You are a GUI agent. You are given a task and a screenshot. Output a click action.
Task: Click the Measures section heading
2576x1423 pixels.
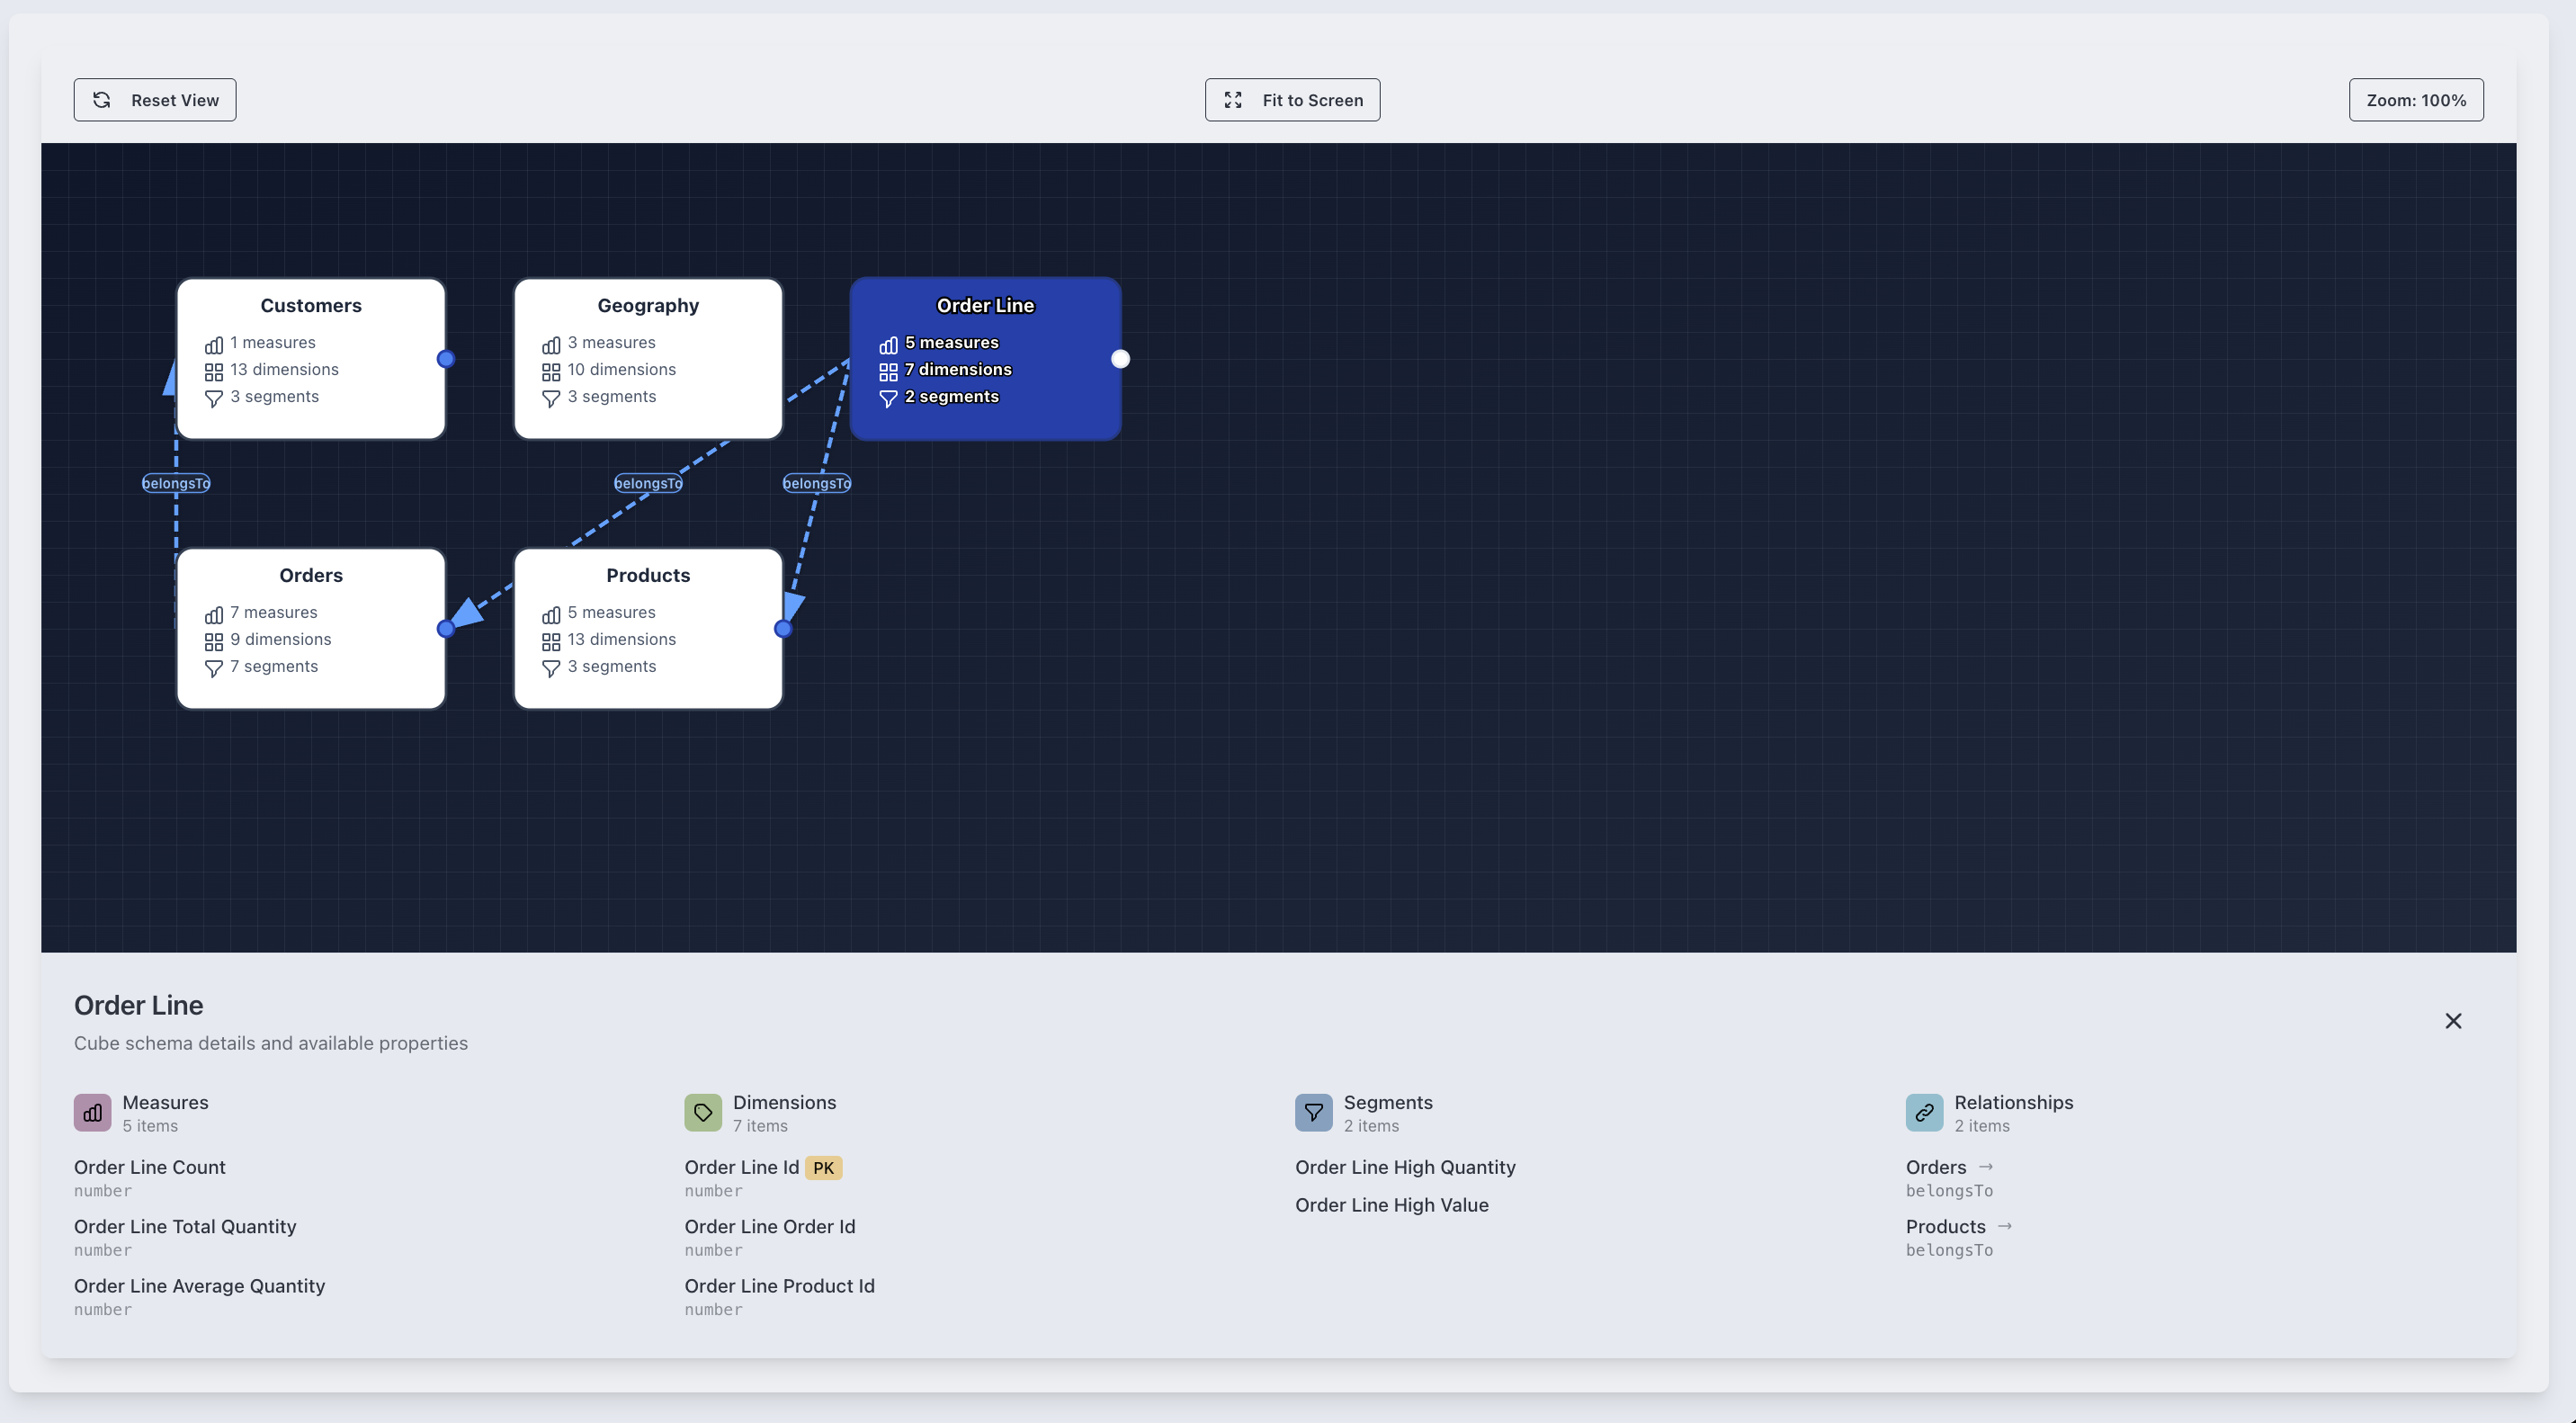click(165, 1102)
